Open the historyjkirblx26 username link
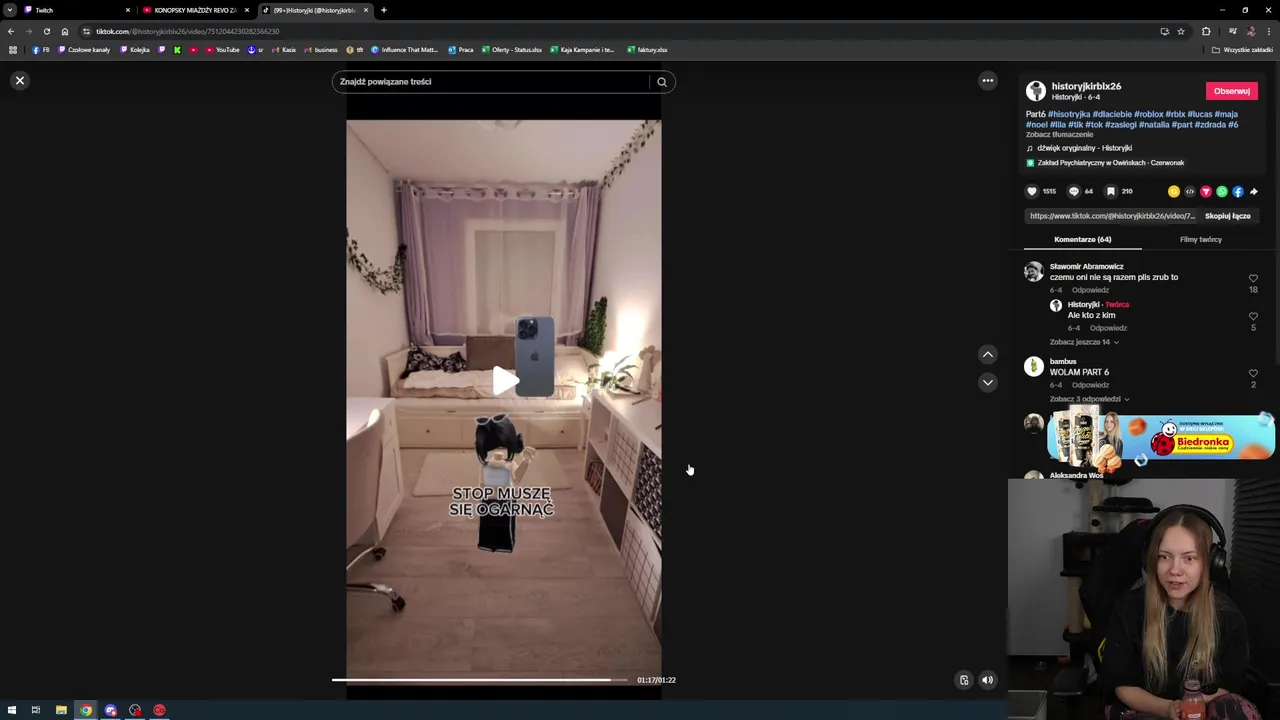The width and height of the screenshot is (1280, 720). (x=1086, y=86)
